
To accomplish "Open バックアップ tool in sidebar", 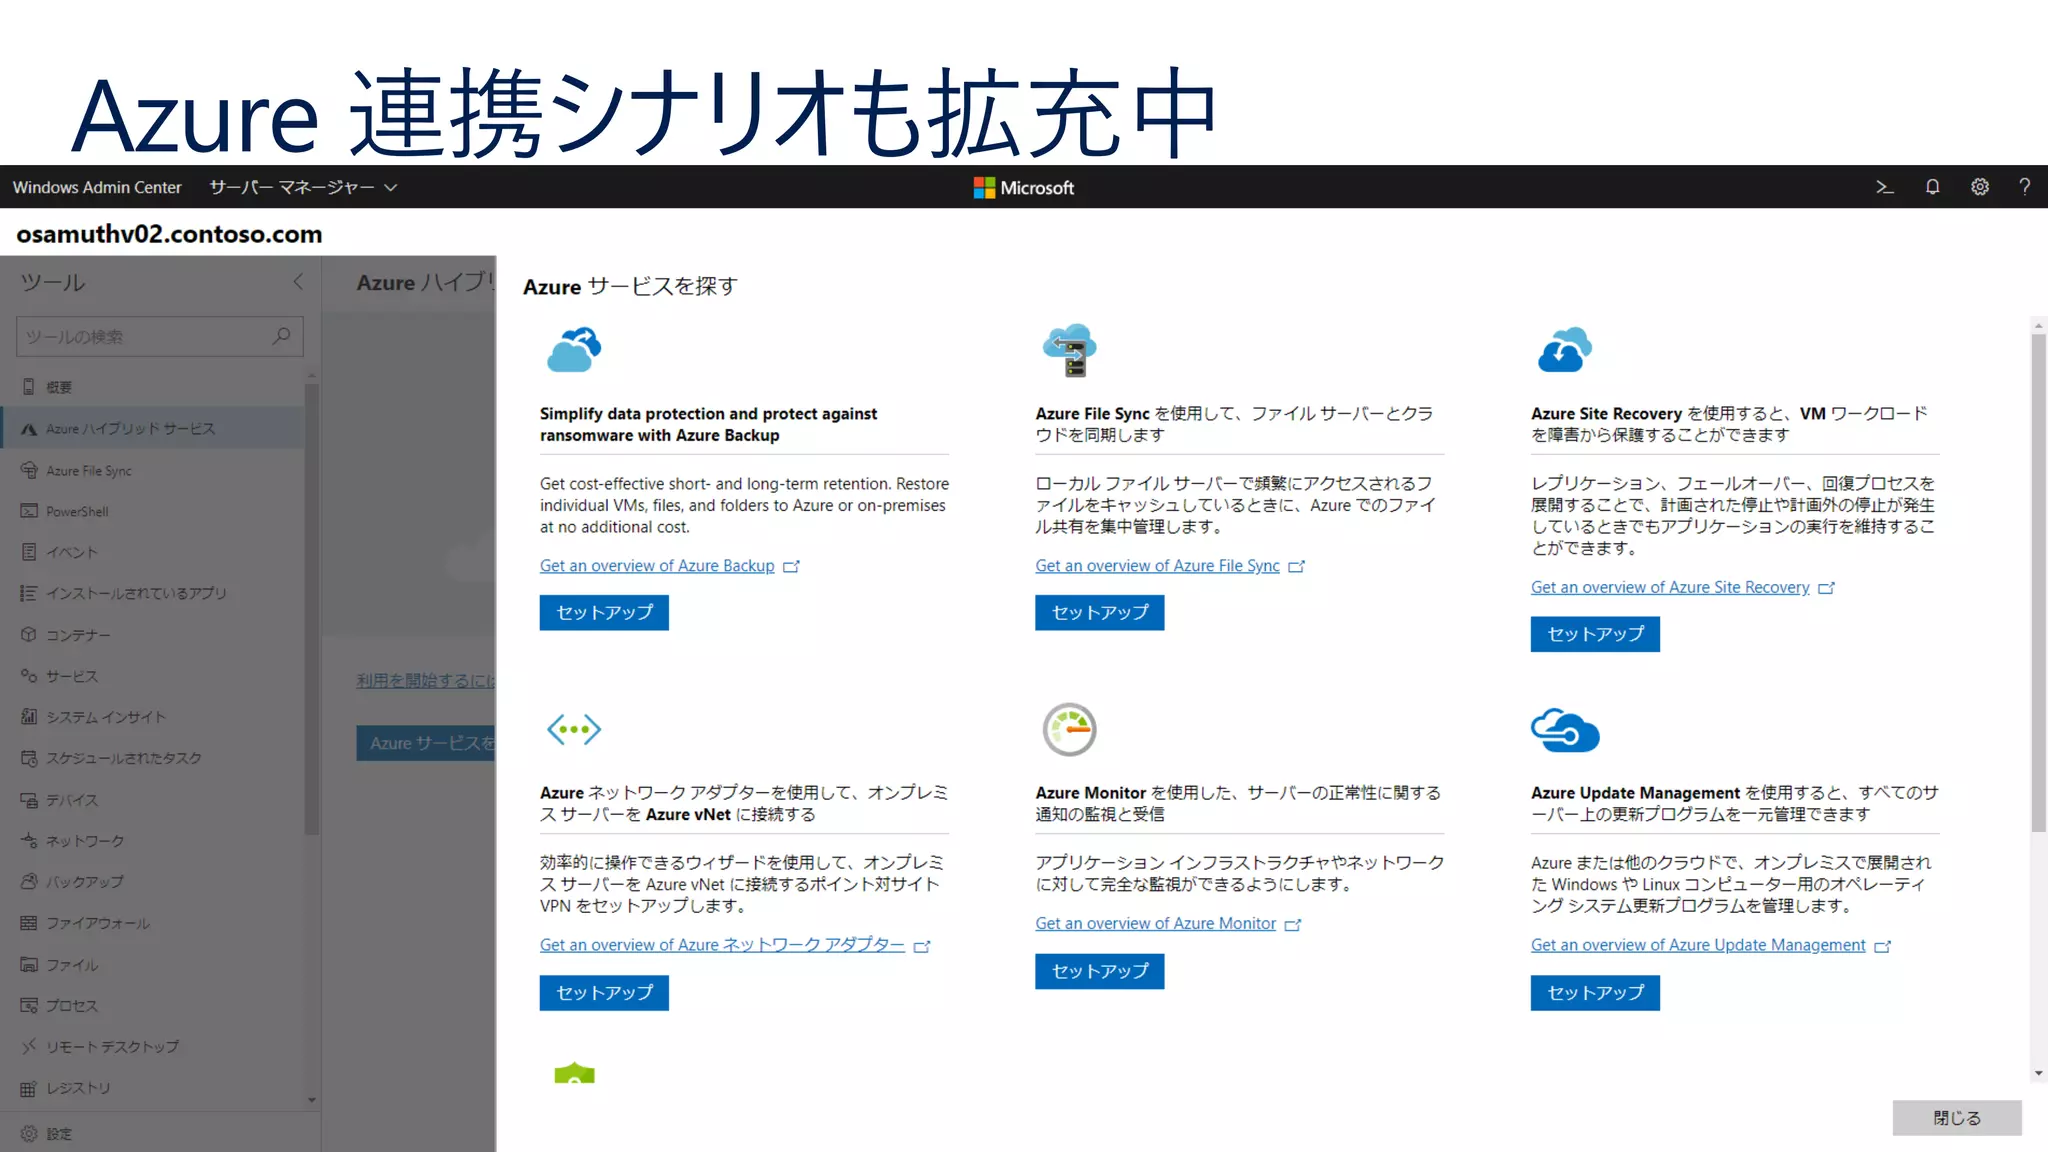I will (x=152, y=882).
